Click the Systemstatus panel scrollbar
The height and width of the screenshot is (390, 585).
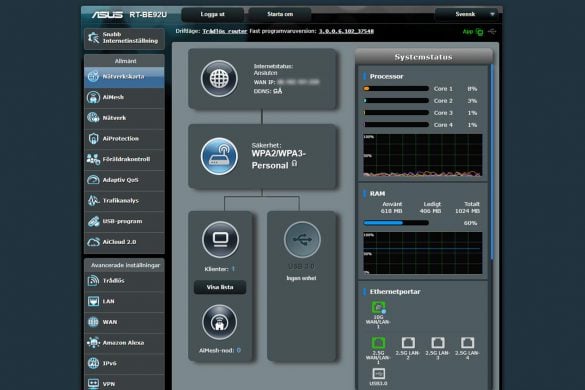492,162
